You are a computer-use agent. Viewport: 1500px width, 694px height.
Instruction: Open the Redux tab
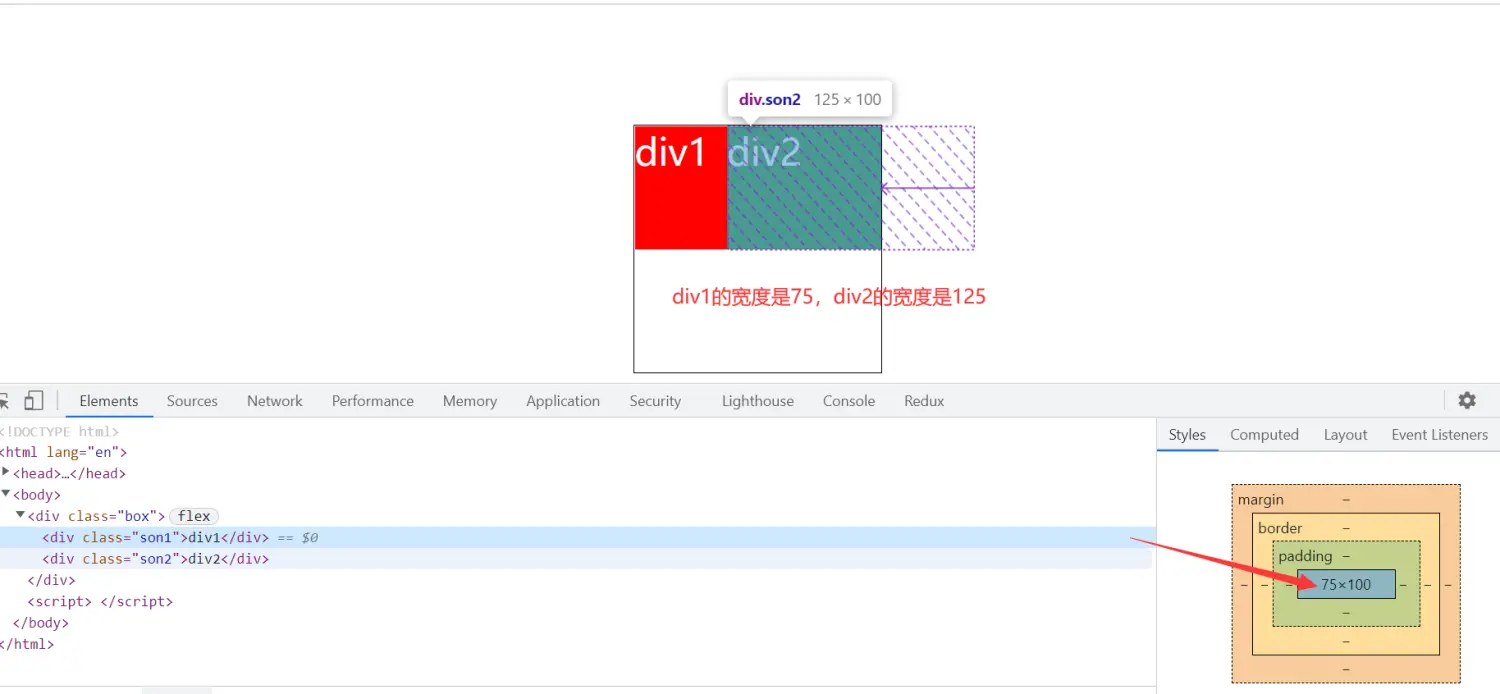(x=924, y=401)
